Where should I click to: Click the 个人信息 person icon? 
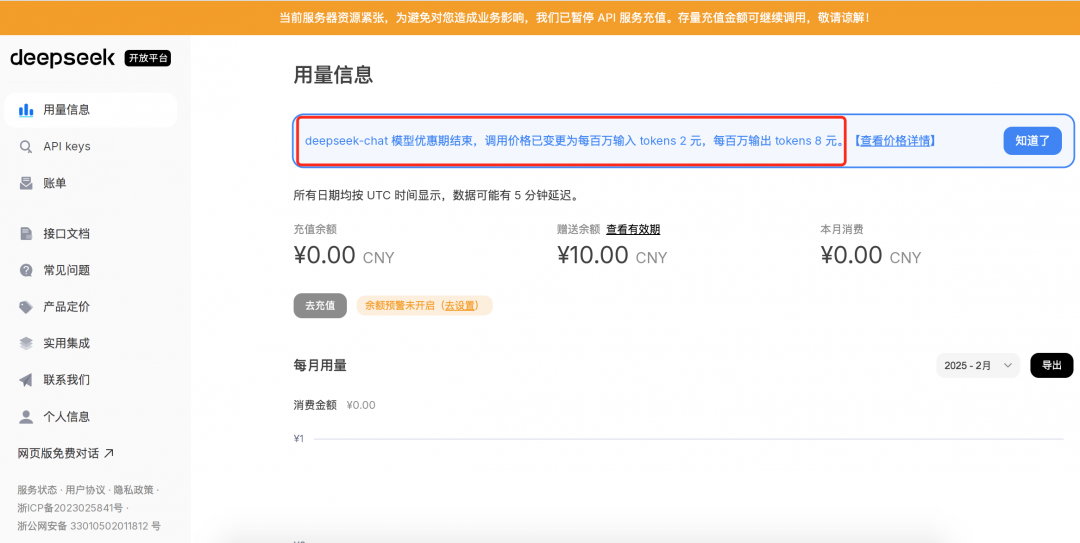click(26, 417)
